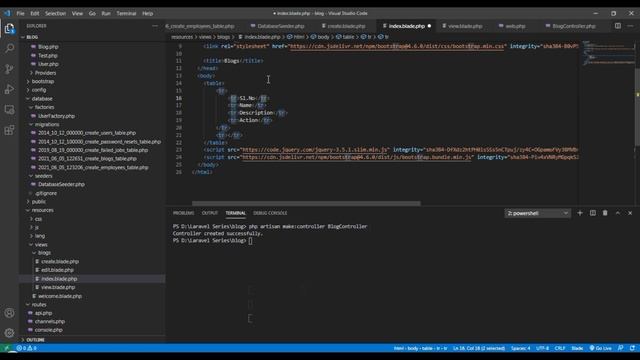This screenshot has height=360, width=640.
Task: Click the split editor right icon
Action: click(x=618, y=26)
